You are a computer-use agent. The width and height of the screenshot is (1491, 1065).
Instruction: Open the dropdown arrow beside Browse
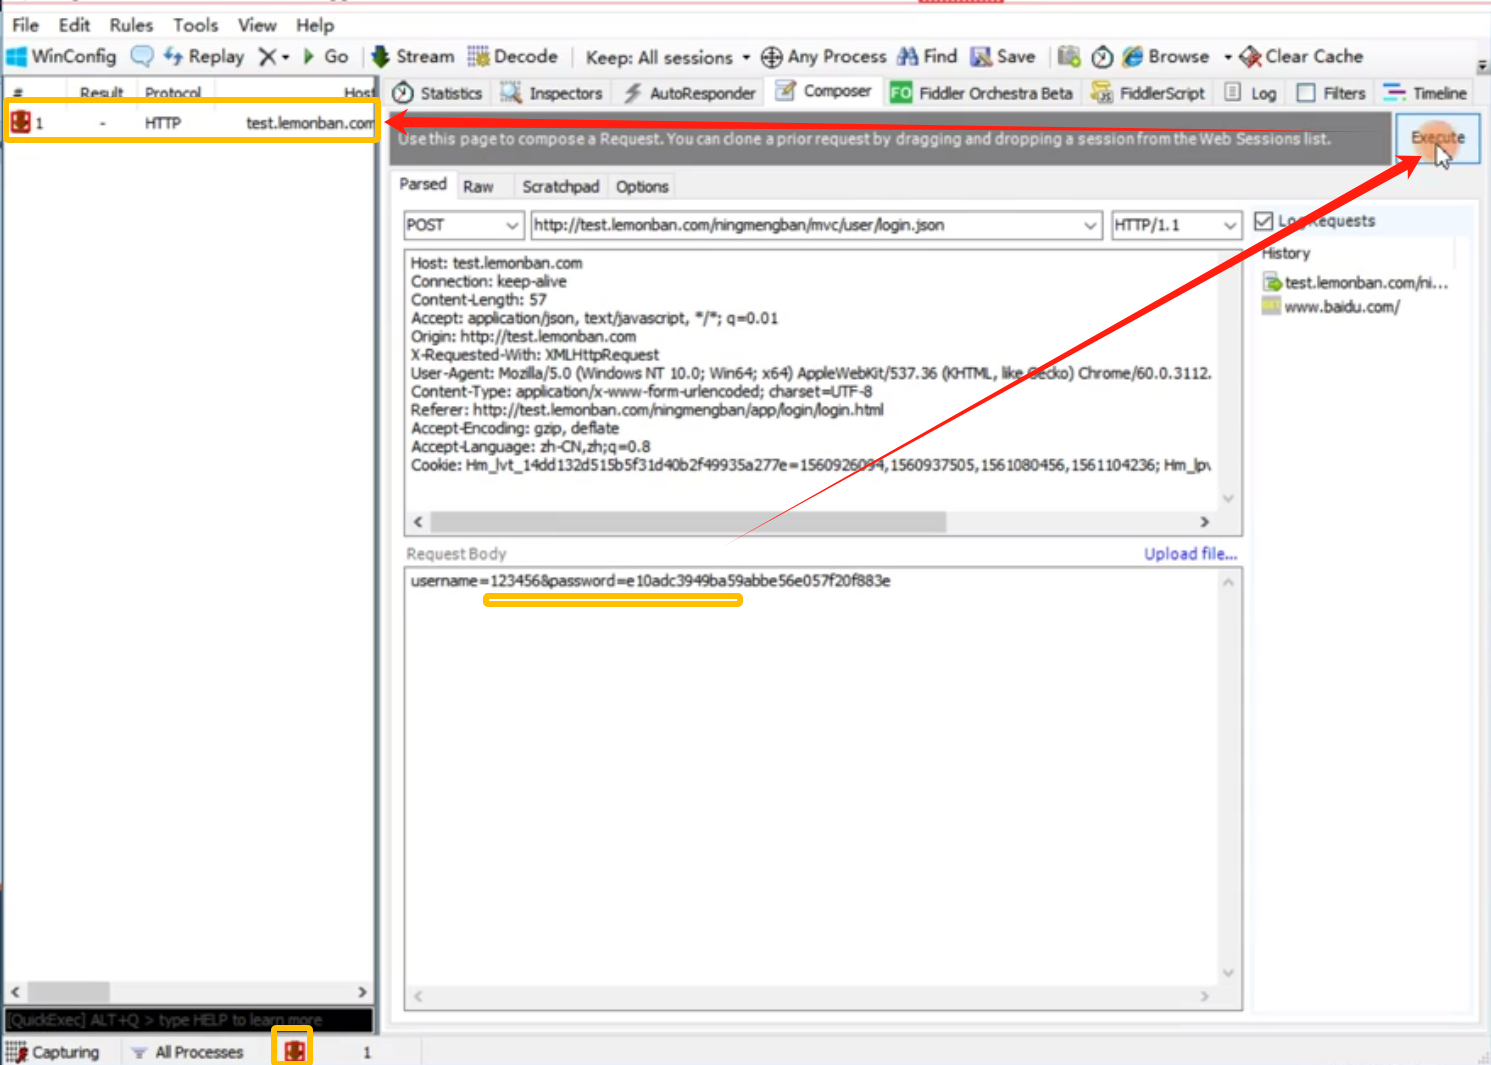(x=1227, y=57)
